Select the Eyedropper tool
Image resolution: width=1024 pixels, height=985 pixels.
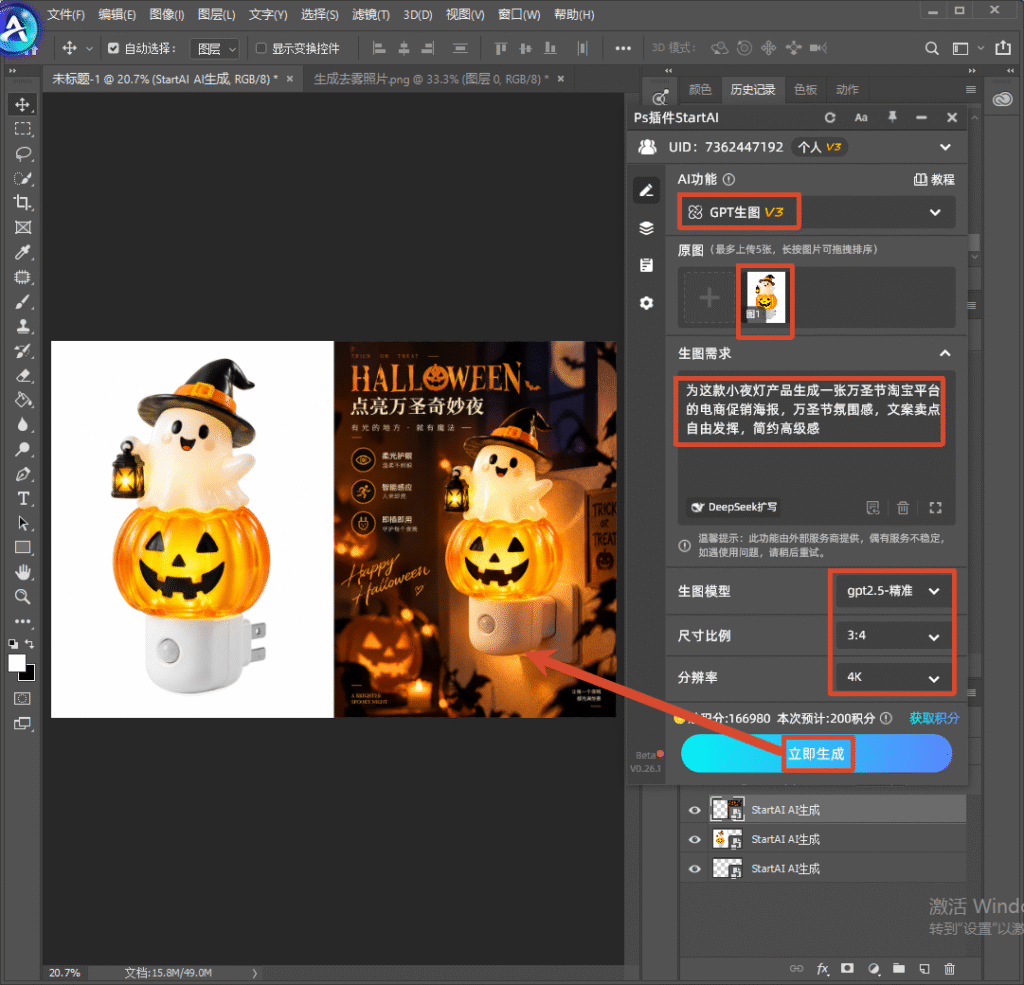point(23,252)
